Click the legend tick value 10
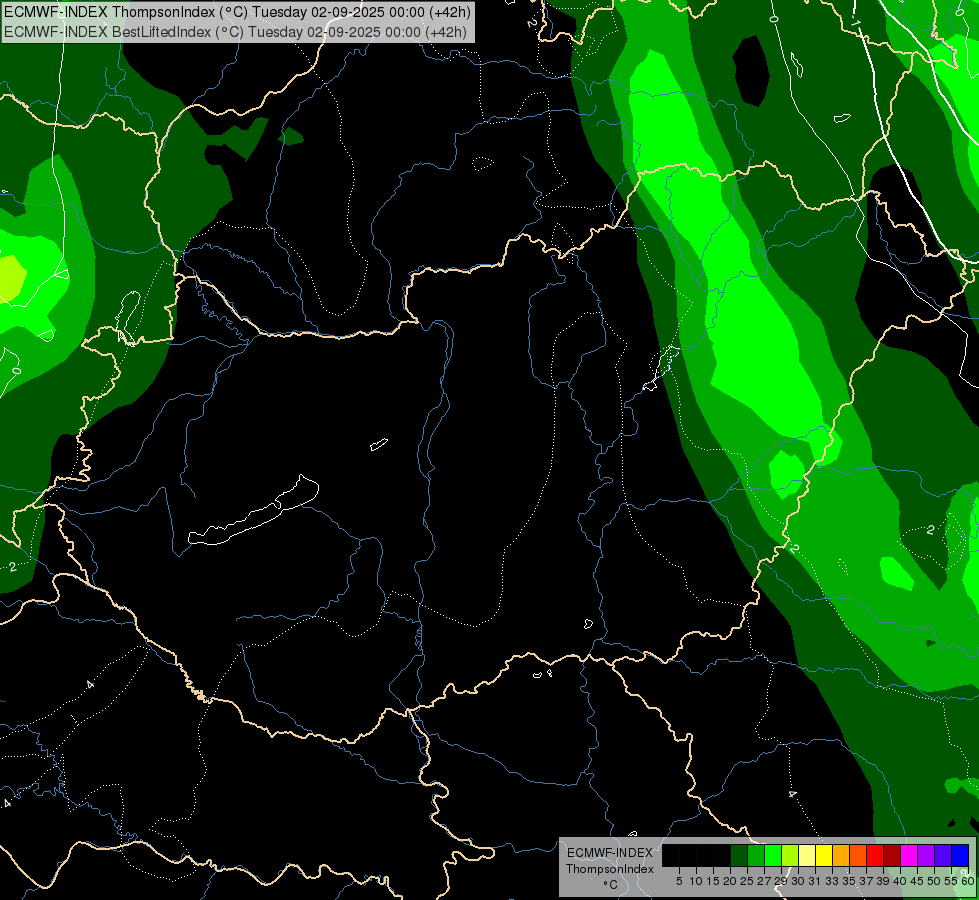 (x=696, y=881)
